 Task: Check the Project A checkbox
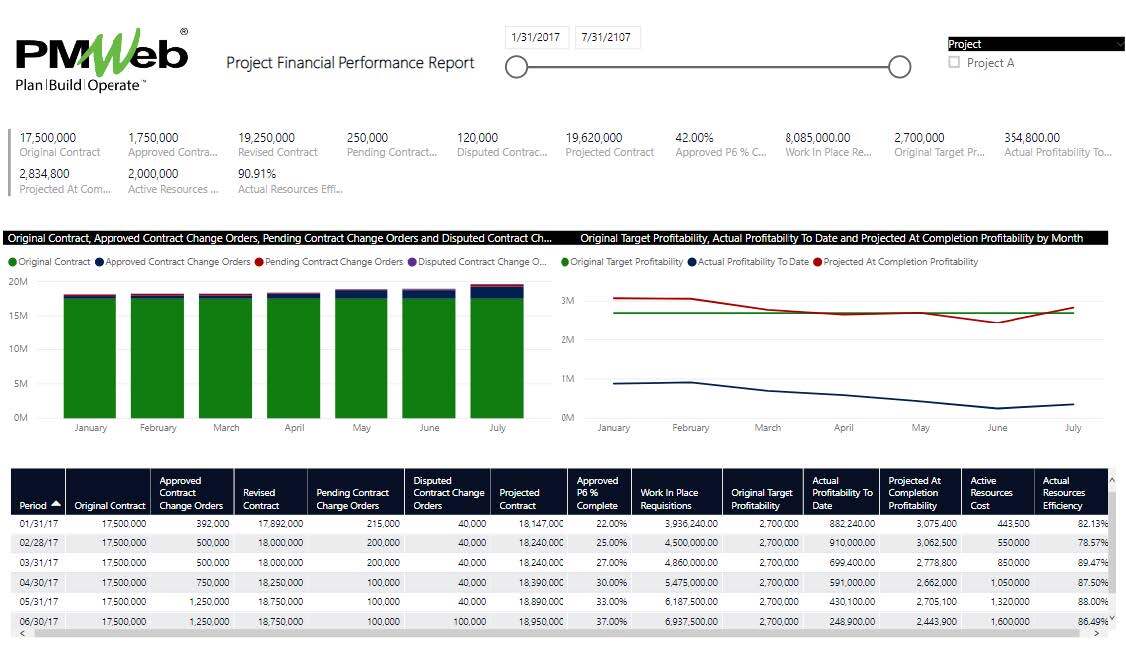point(954,62)
